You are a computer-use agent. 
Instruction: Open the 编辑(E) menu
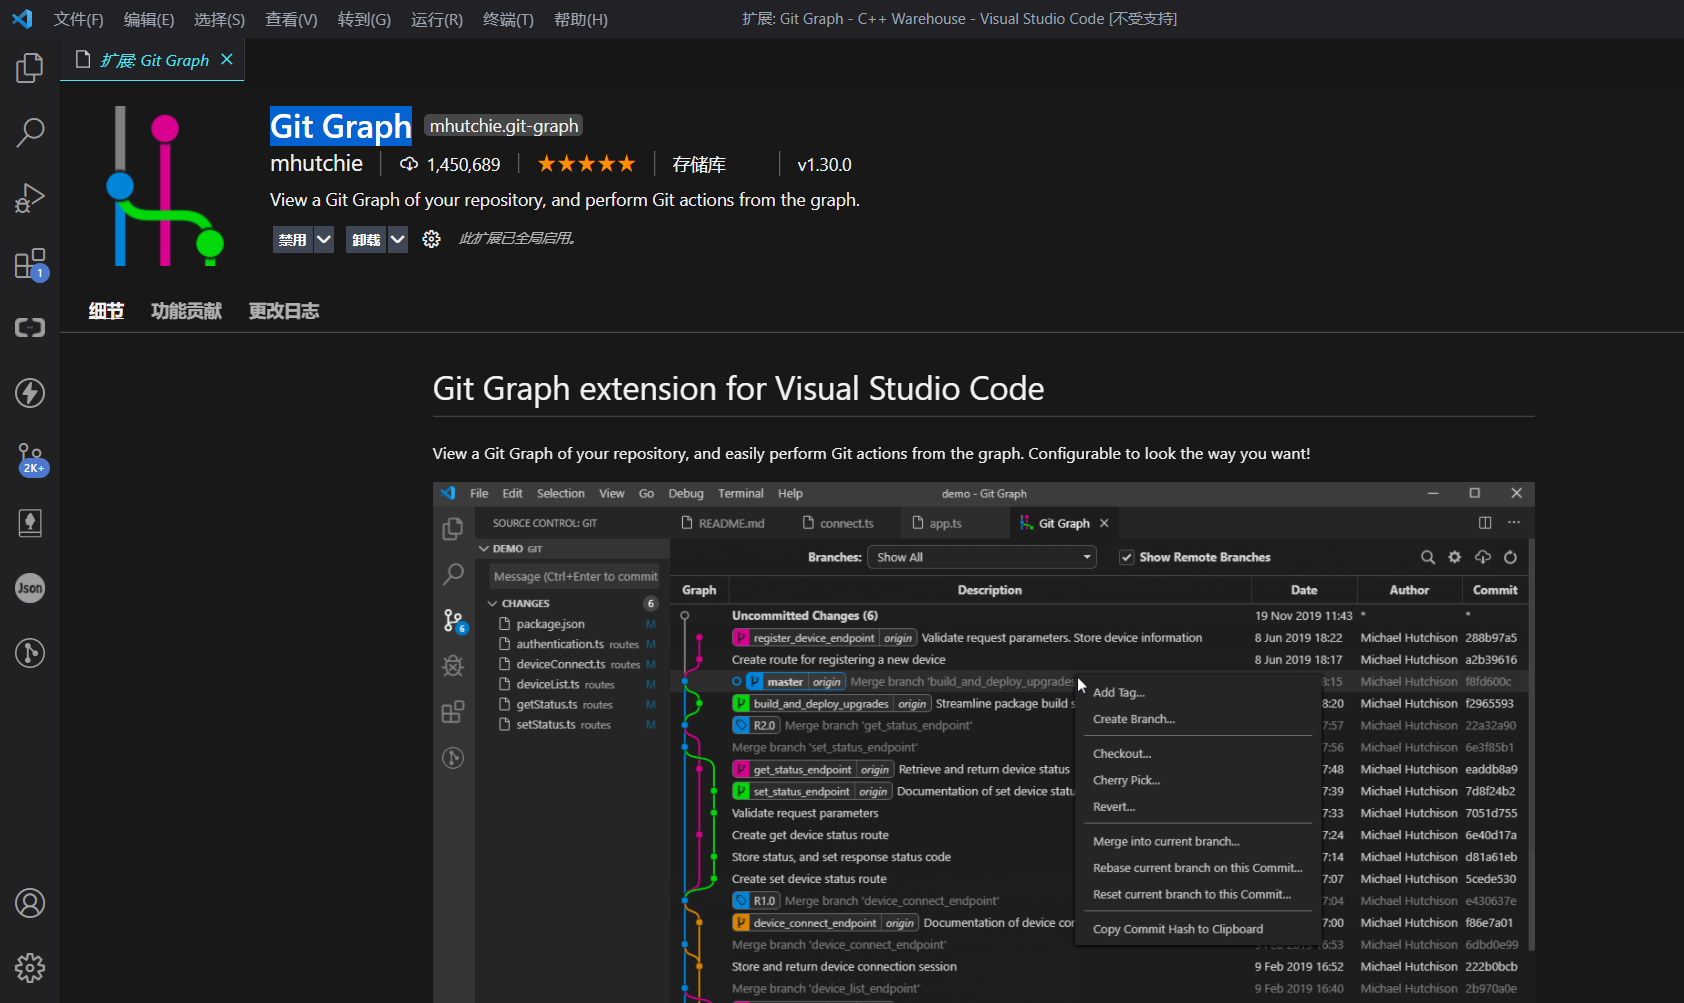149,19
